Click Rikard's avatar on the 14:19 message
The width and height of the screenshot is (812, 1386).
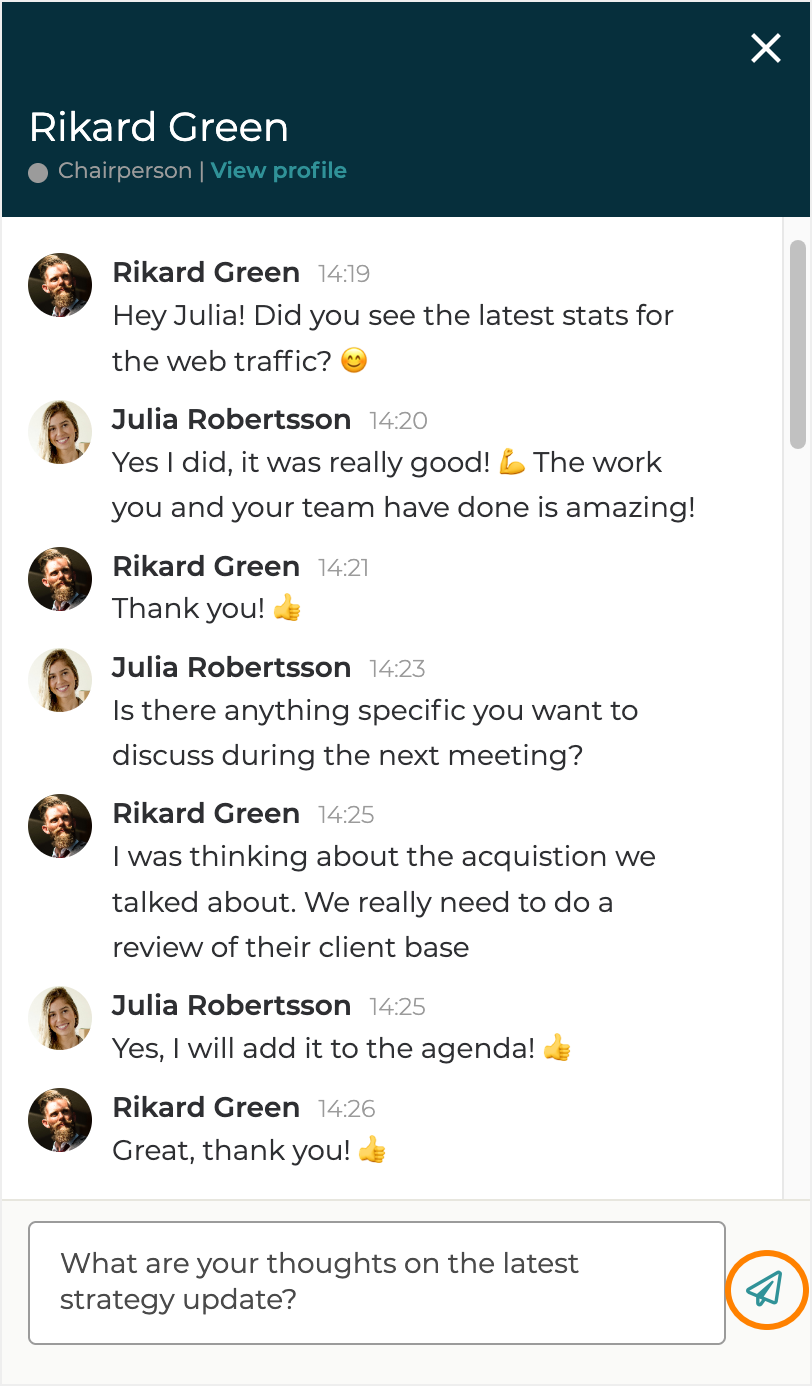point(60,285)
